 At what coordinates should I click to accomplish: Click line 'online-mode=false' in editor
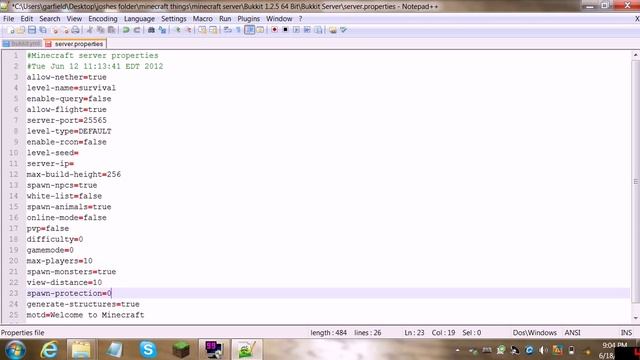click(67, 218)
